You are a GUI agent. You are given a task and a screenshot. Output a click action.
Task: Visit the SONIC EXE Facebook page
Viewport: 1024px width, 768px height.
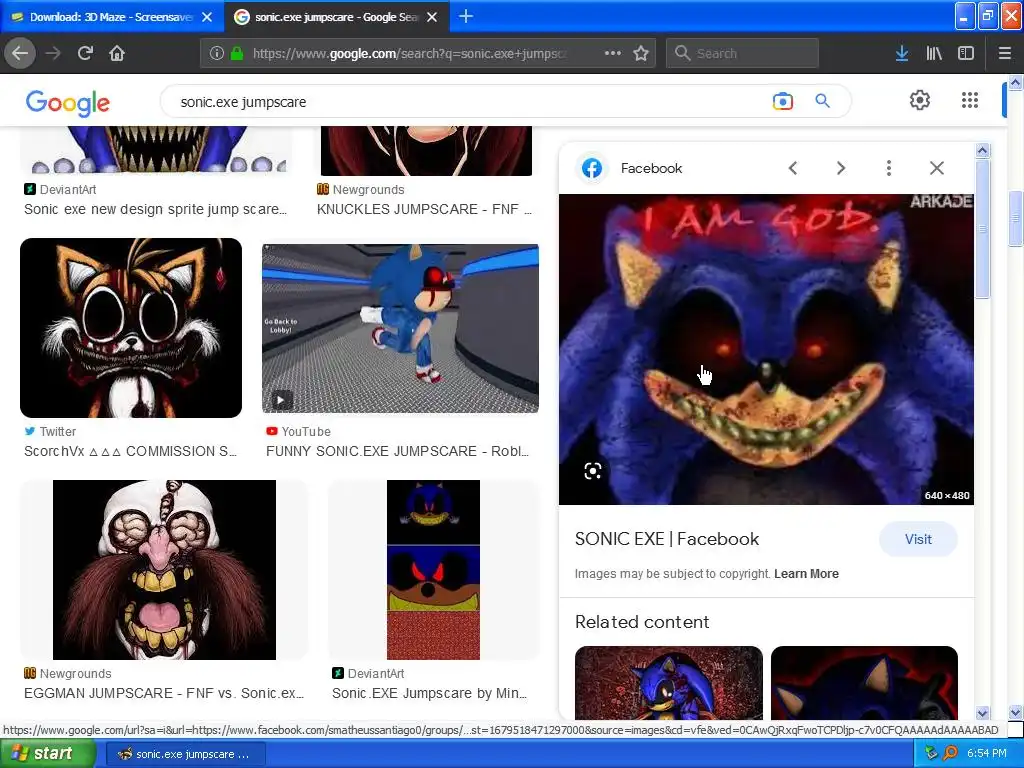tap(918, 539)
